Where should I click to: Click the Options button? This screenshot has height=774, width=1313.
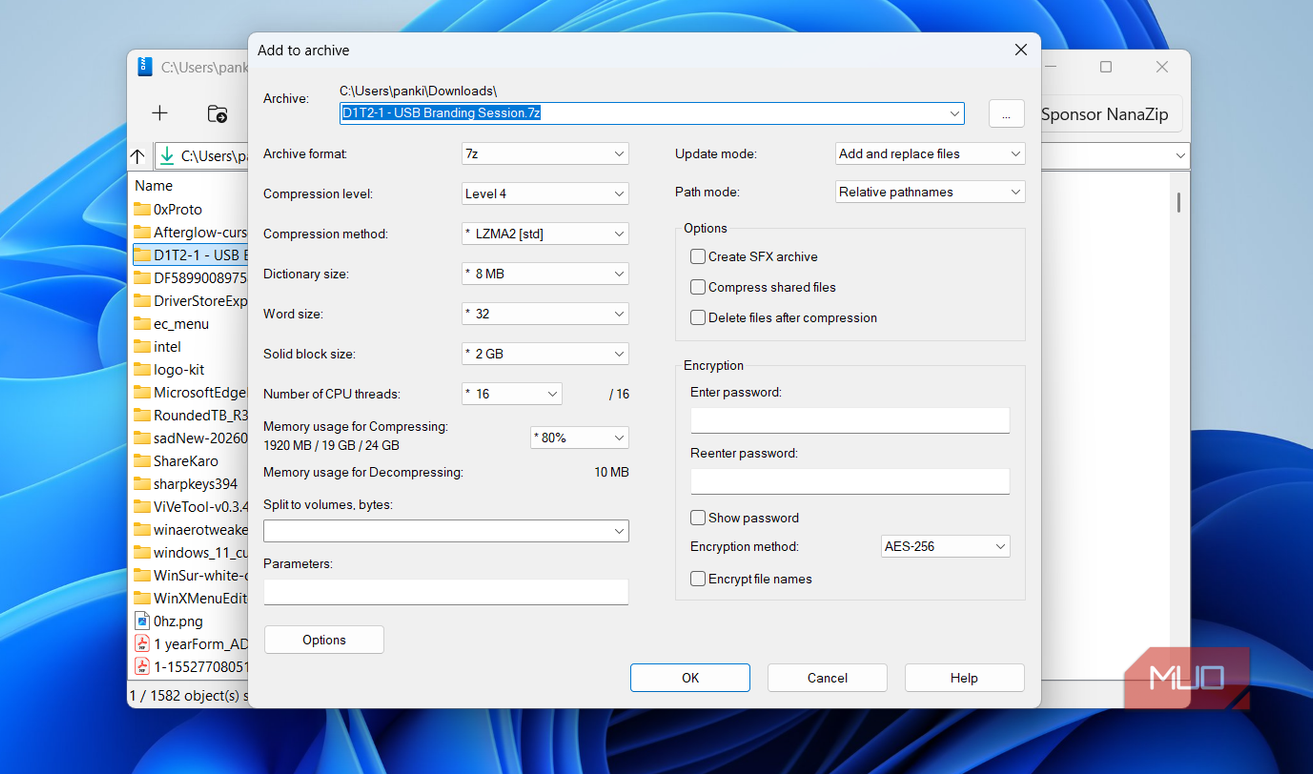[324, 640]
